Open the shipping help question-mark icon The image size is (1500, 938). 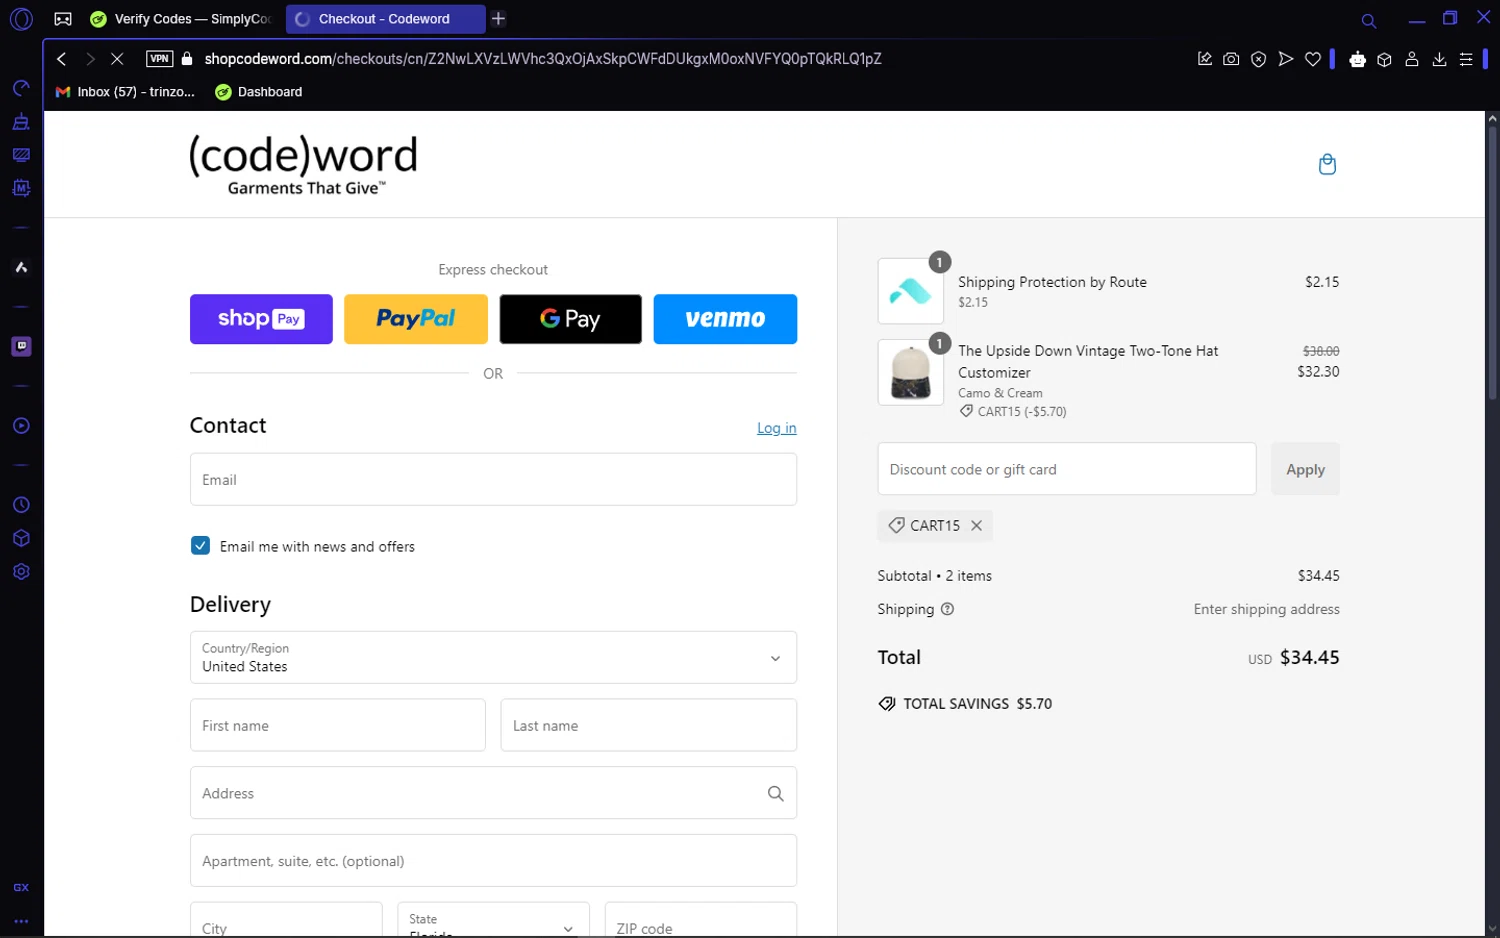point(947,609)
